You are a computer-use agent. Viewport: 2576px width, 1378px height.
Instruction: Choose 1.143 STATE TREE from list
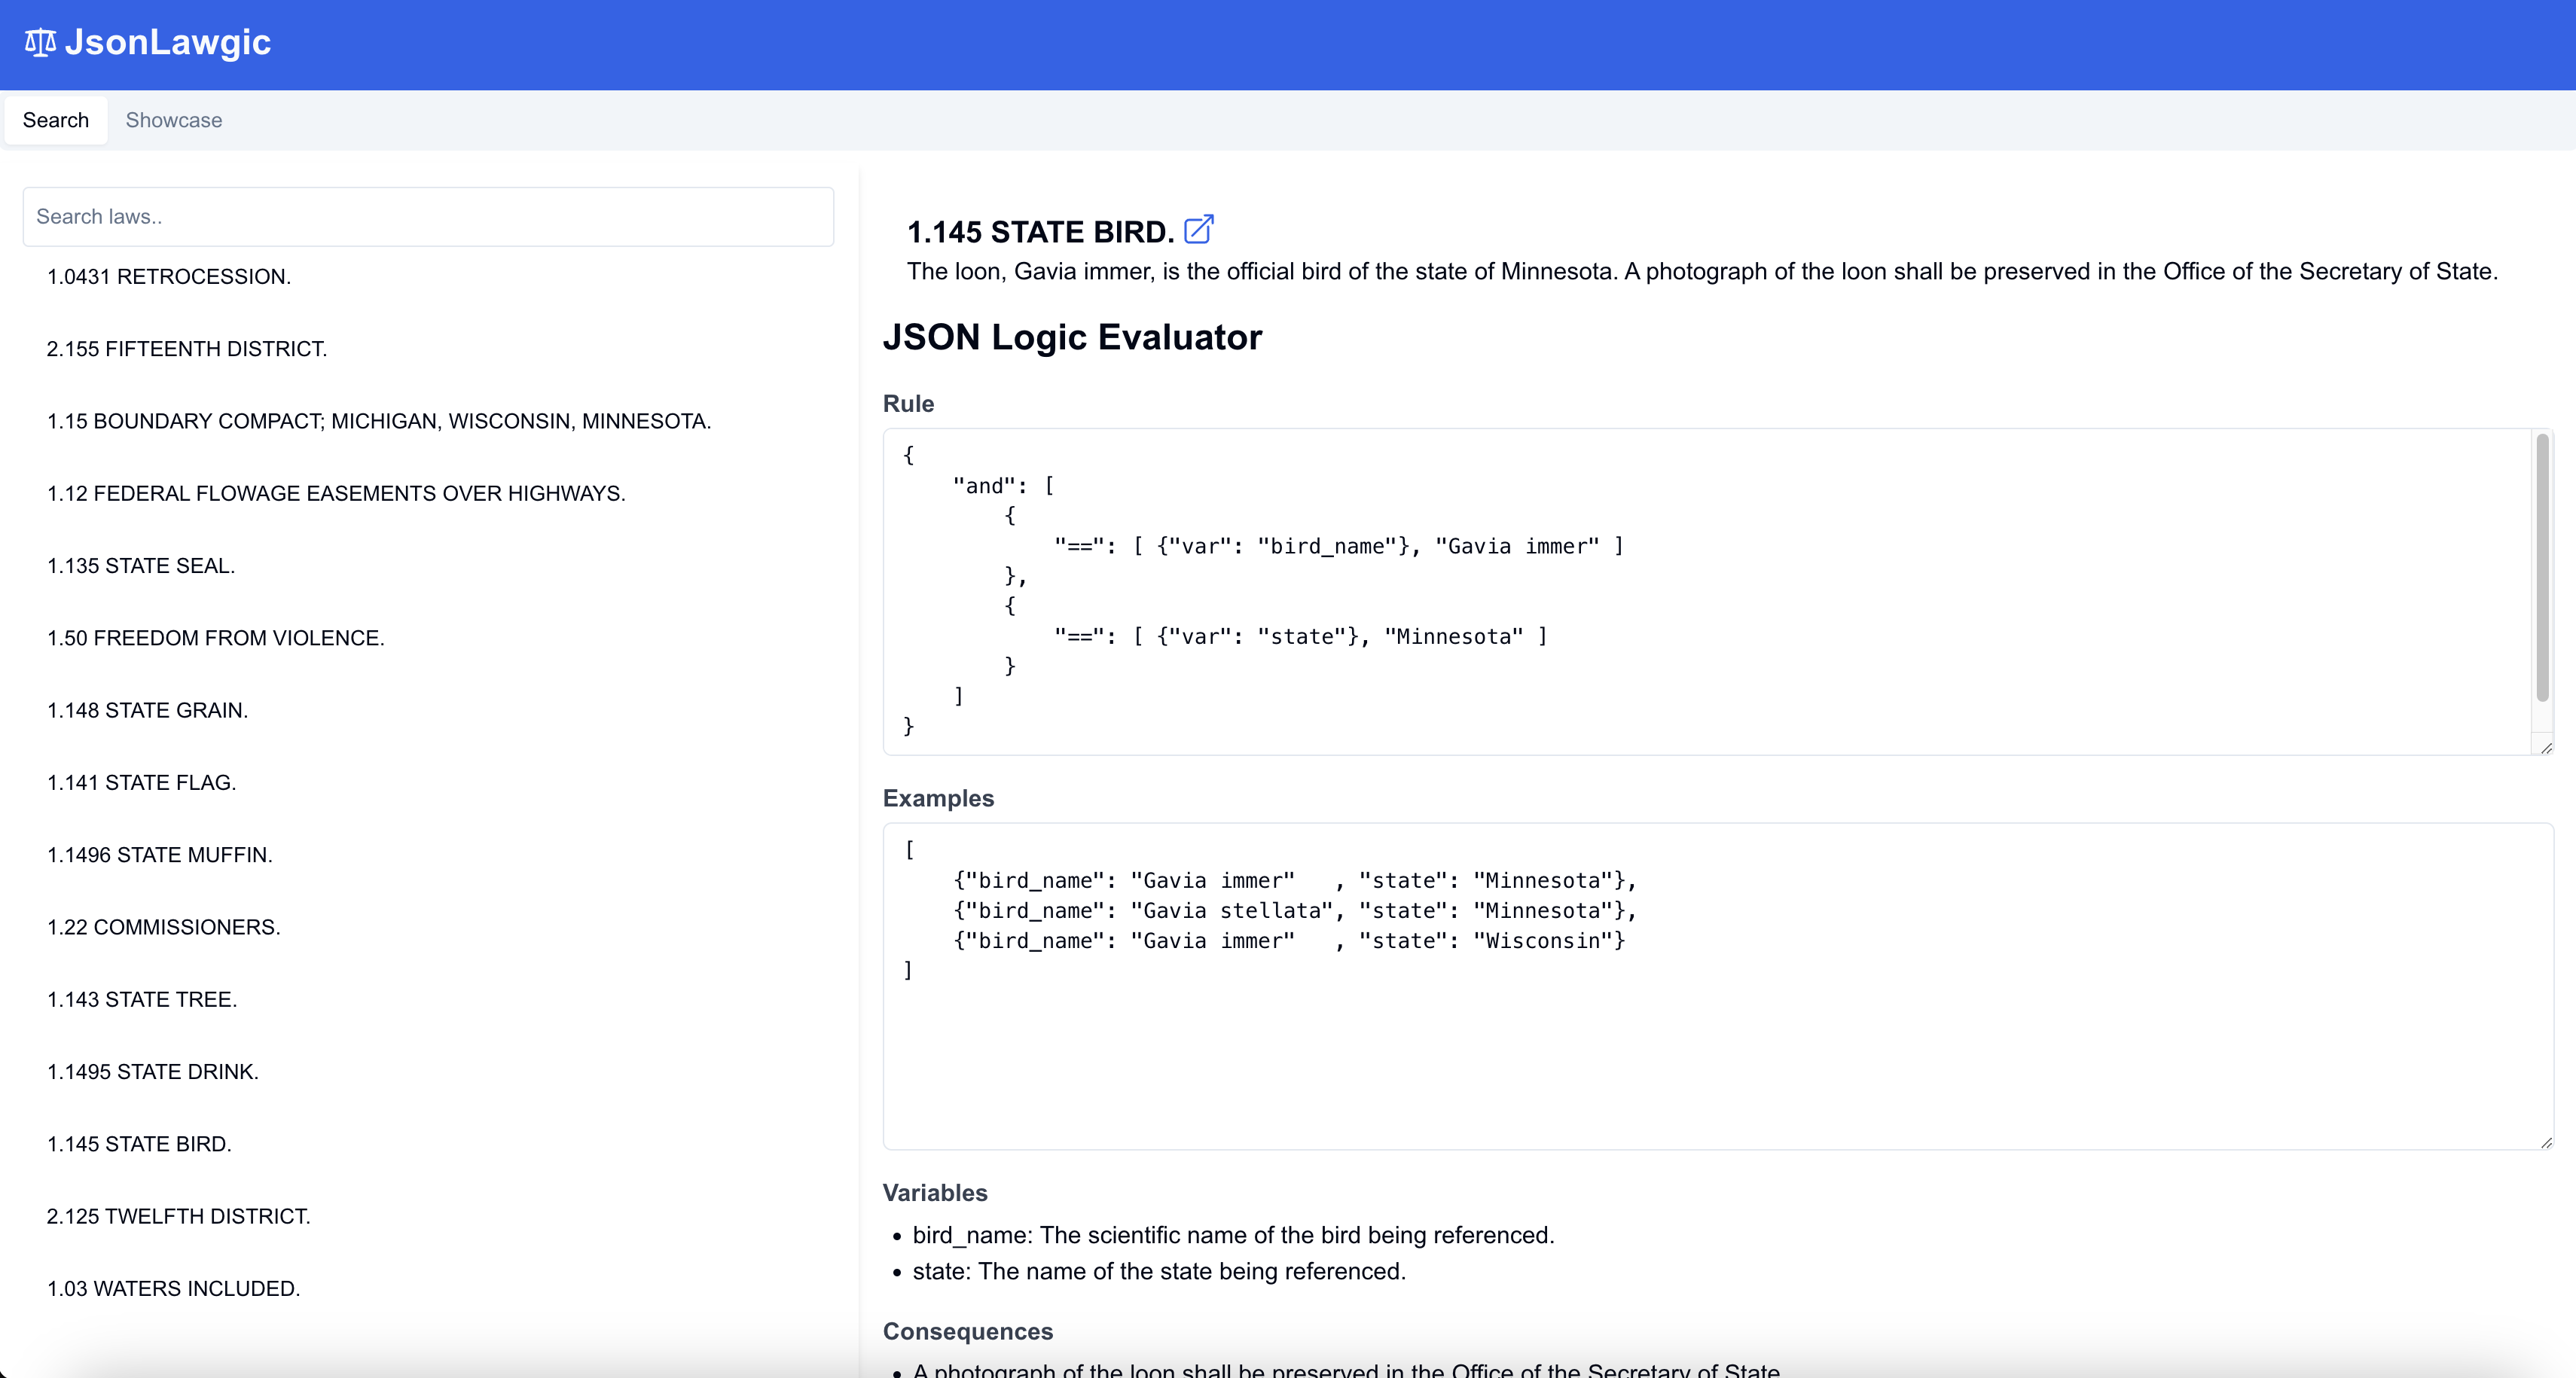coord(142,999)
